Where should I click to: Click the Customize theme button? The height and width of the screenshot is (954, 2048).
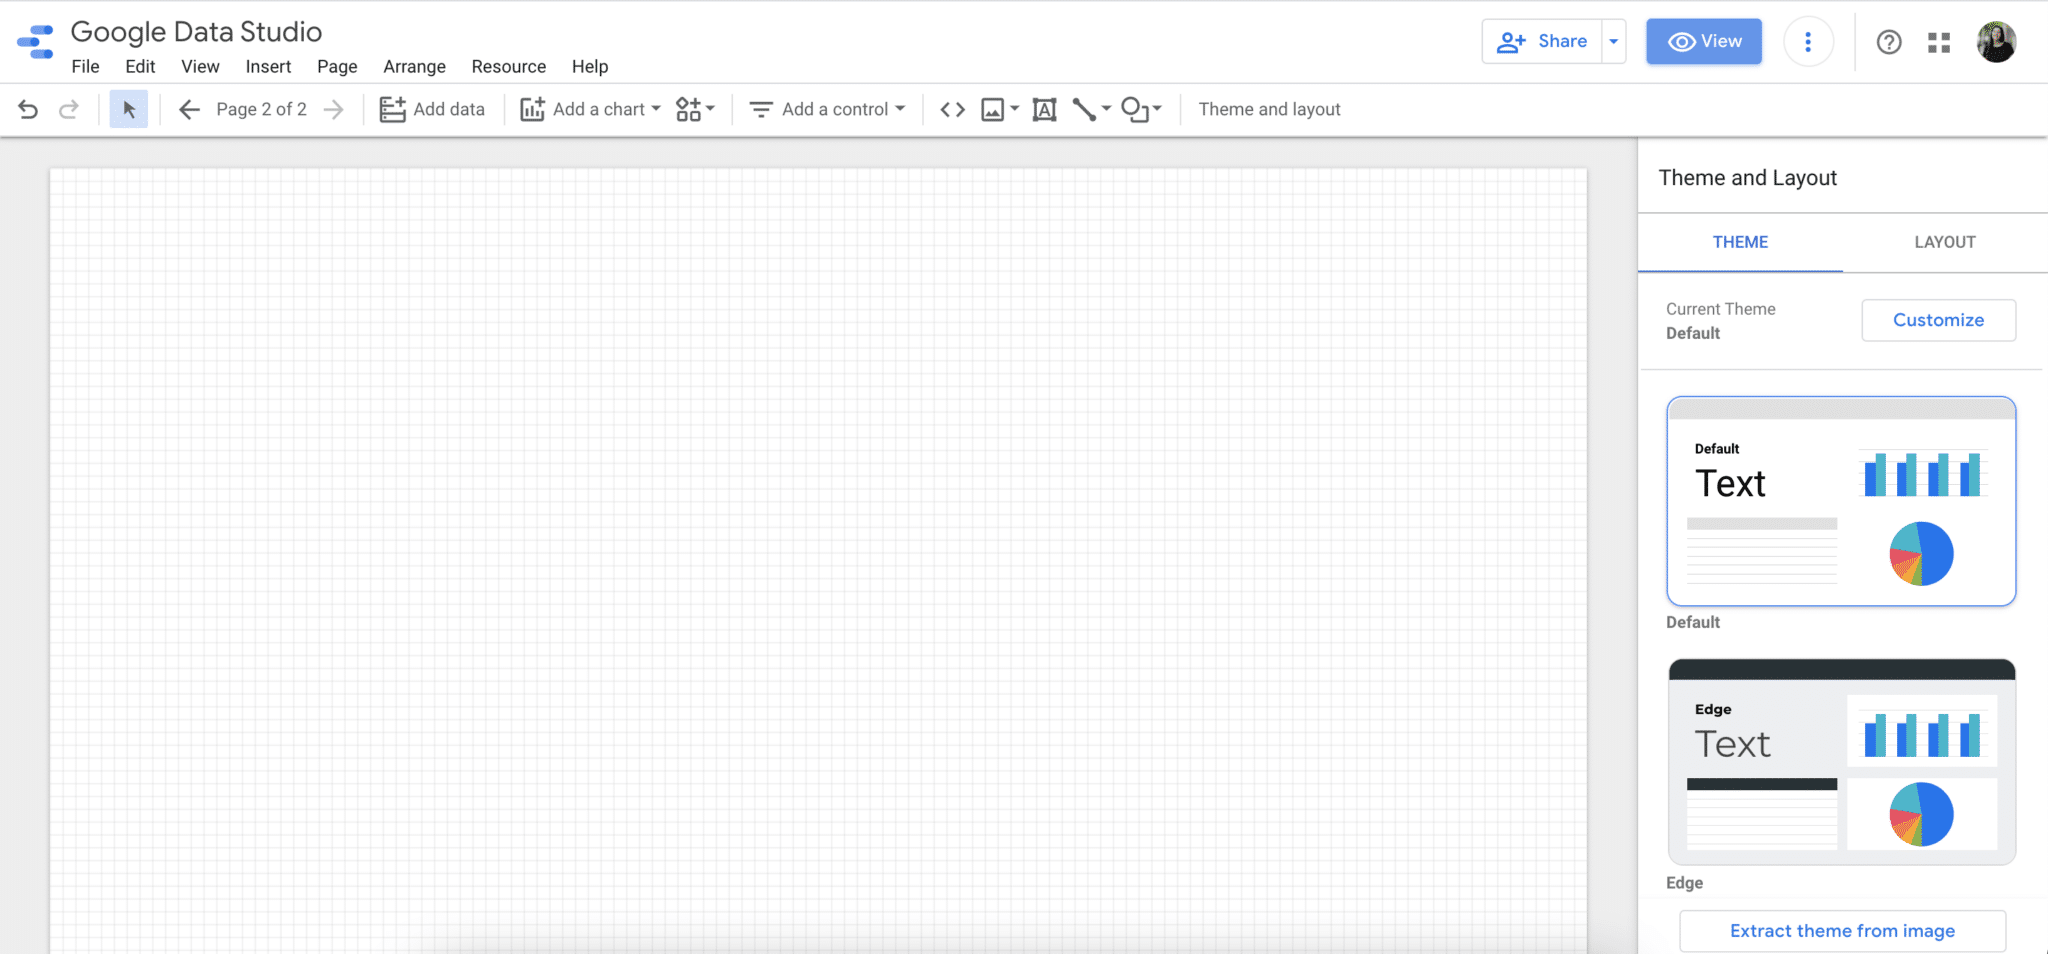pos(1937,320)
